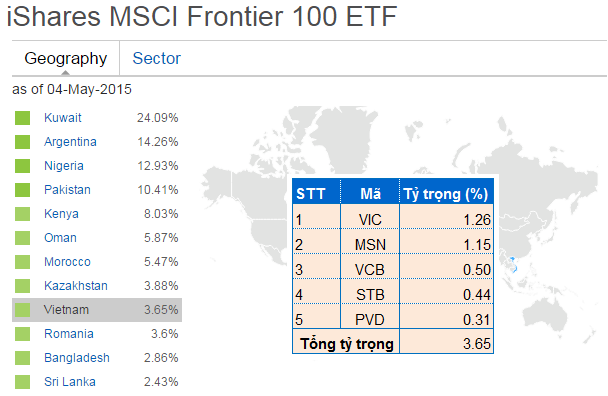Click the green swatch beside Morocco
Image resolution: width=608 pixels, height=396 pixels.
coord(22,262)
